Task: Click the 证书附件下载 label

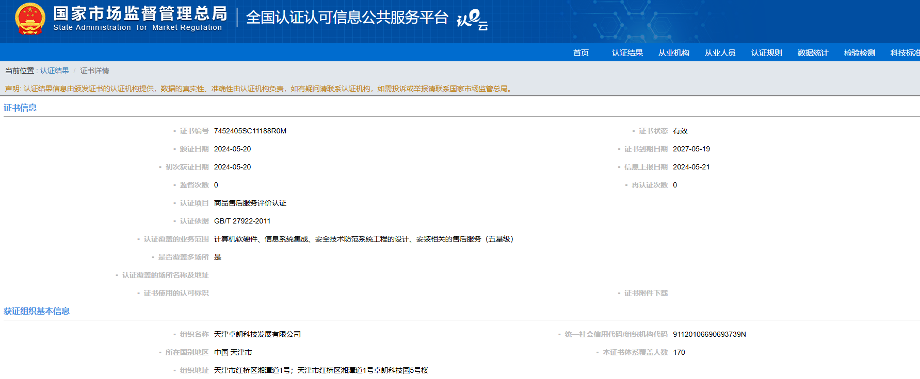Action: (645, 293)
